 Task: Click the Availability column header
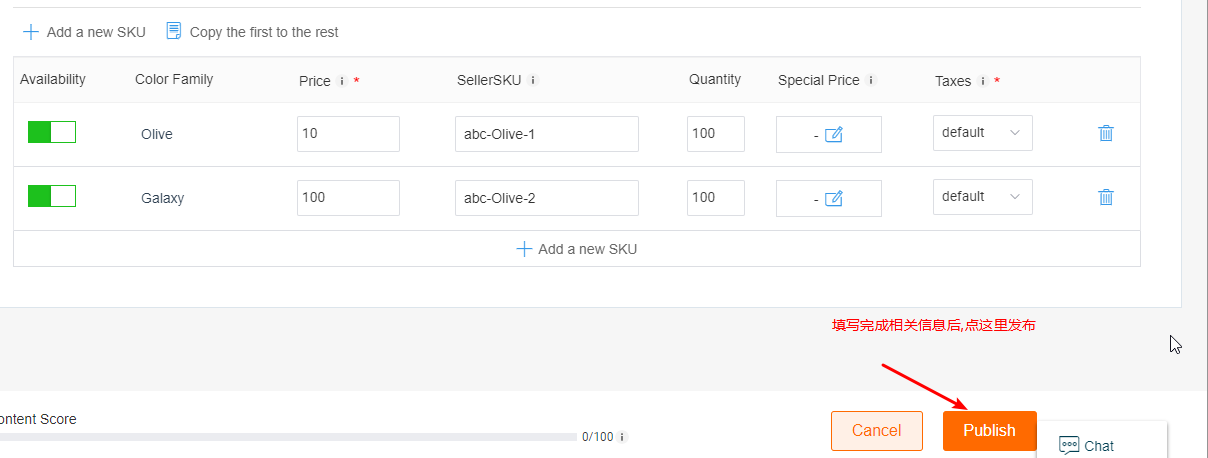click(53, 79)
